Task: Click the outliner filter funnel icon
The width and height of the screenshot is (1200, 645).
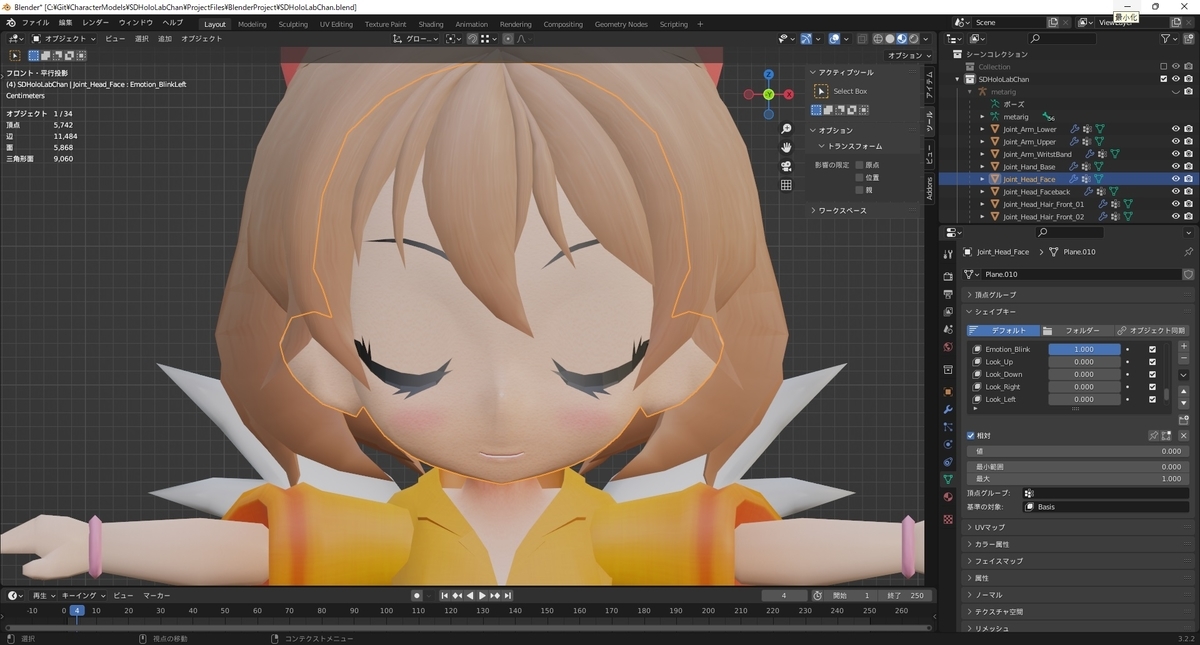Action: (x=1166, y=39)
